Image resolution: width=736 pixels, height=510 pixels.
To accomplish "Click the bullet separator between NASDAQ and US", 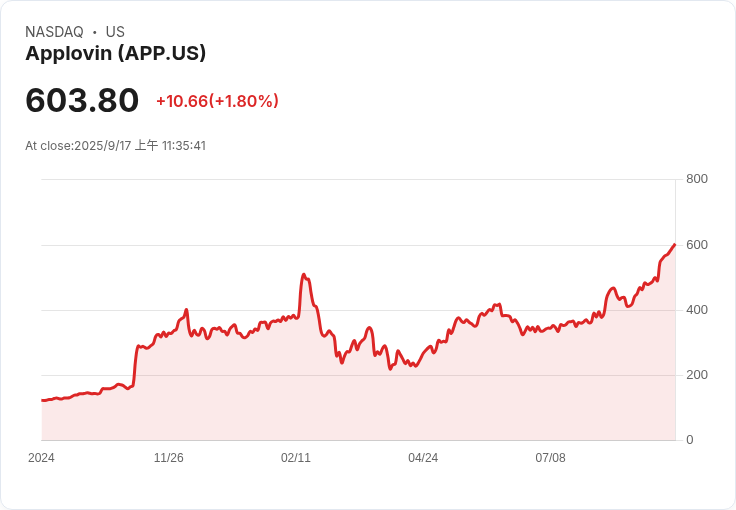I will coord(94,32).
